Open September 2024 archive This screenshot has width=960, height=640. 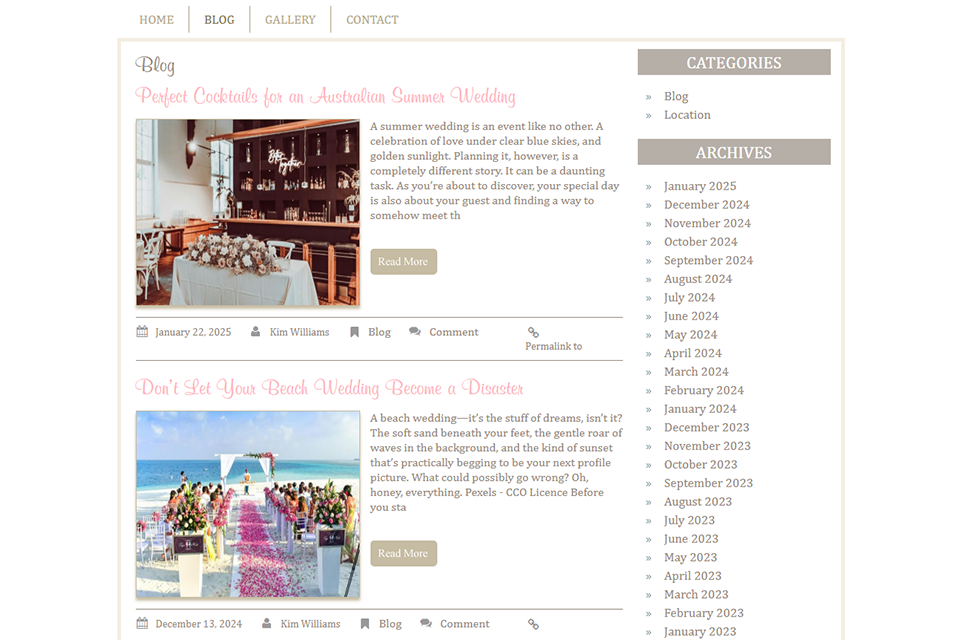(x=708, y=260)
